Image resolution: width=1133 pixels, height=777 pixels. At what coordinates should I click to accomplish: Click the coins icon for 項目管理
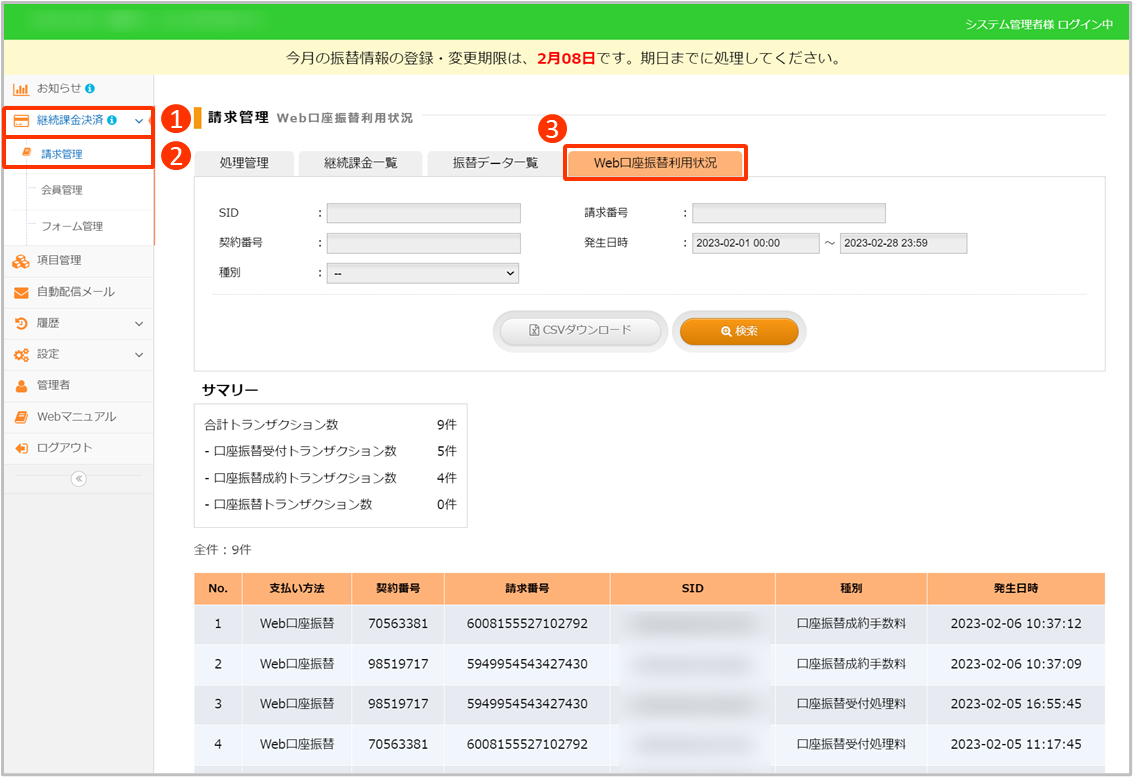point(20,261)
